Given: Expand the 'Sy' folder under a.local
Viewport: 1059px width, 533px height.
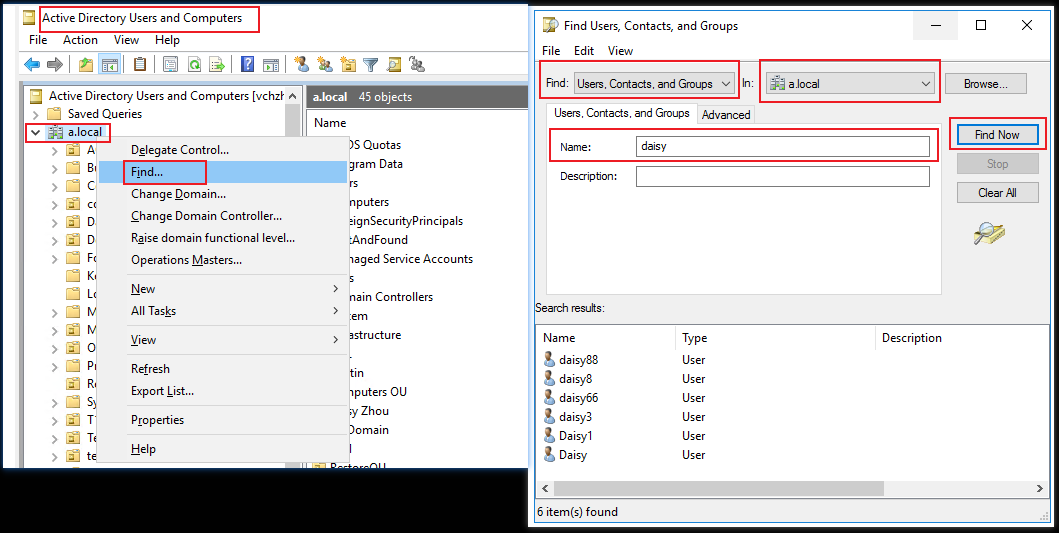Looking at the screenshot, I should tap(55, 402).
